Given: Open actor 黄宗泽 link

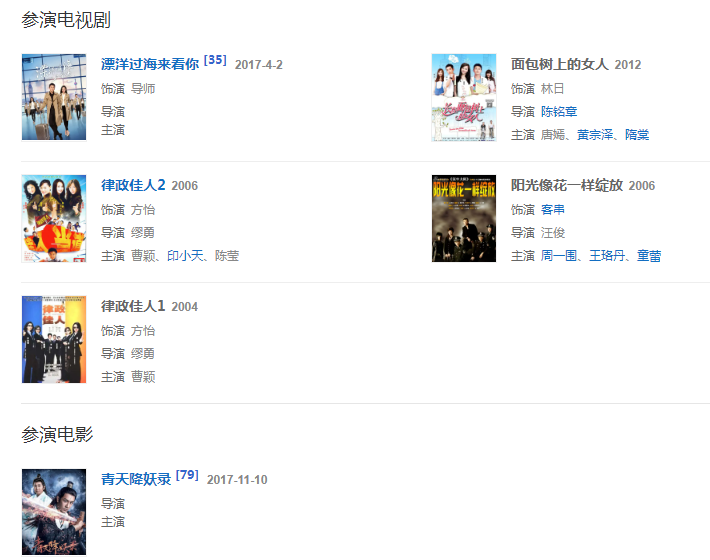Looking at the screenshot, I should tap(595, 135).
